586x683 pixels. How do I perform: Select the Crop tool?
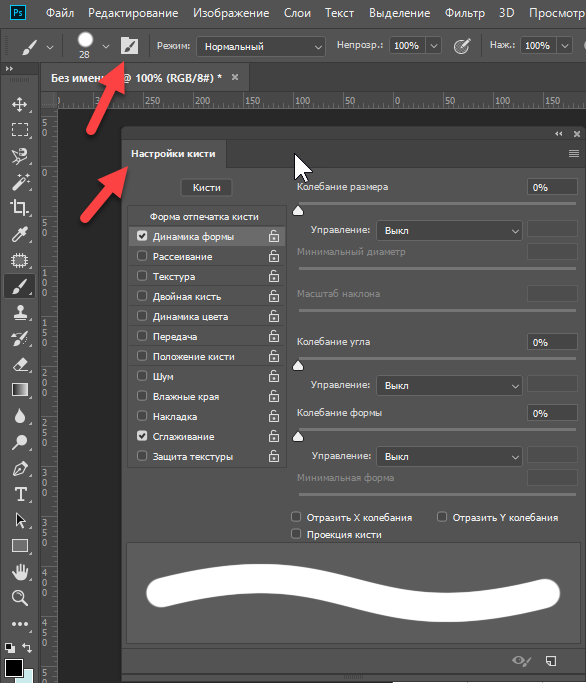20,208
